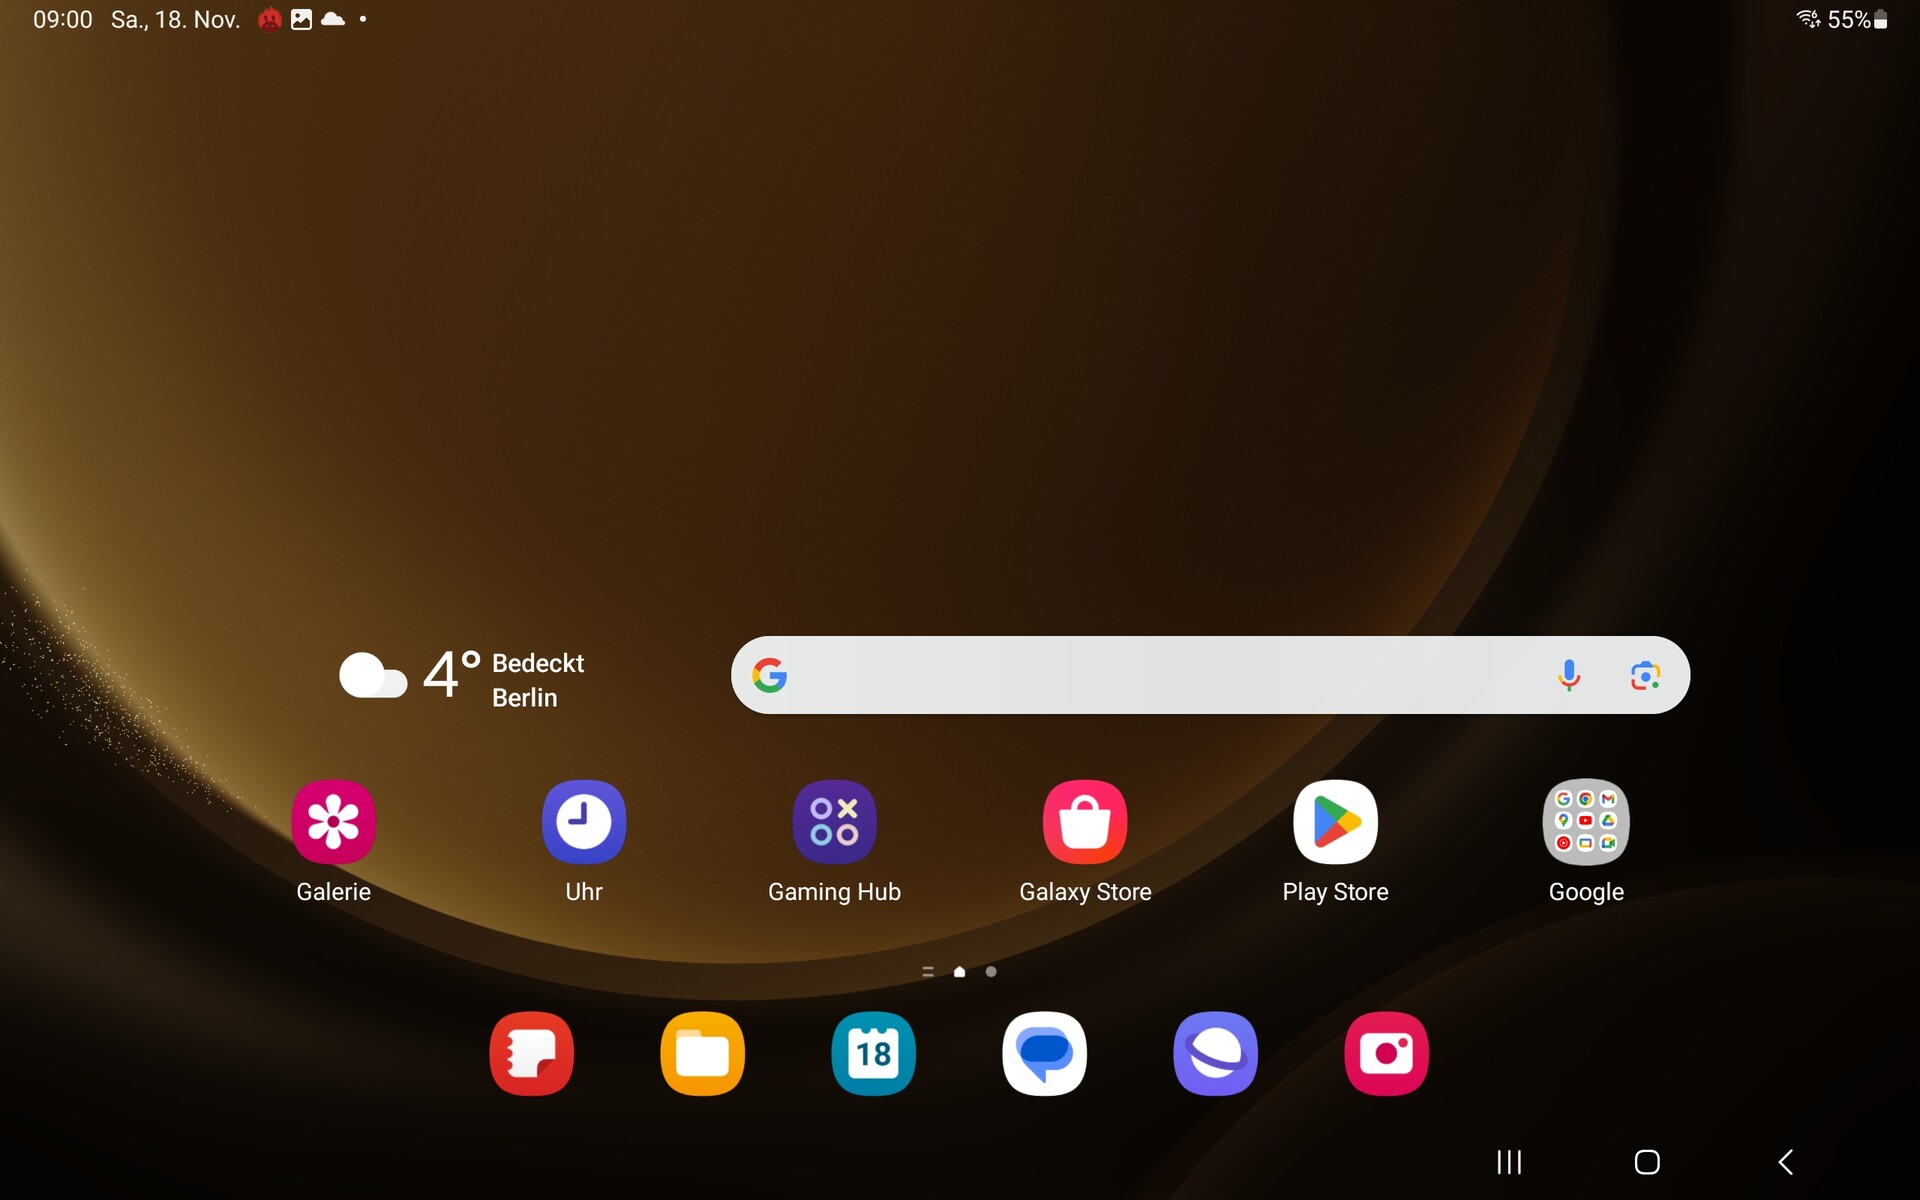Open the Samsung Internet browser
This screenshot has height=1200, width=1920.
1215,1054
